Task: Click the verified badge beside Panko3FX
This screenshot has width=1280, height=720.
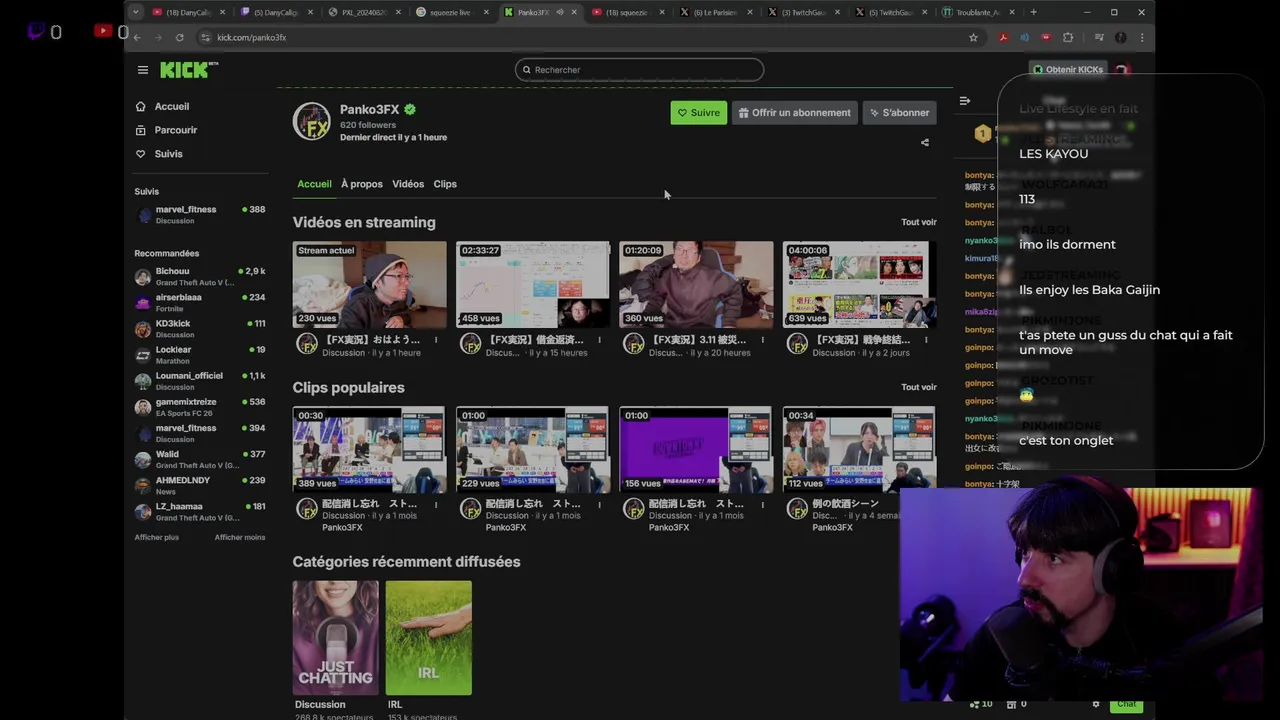Action: [410, 110]
